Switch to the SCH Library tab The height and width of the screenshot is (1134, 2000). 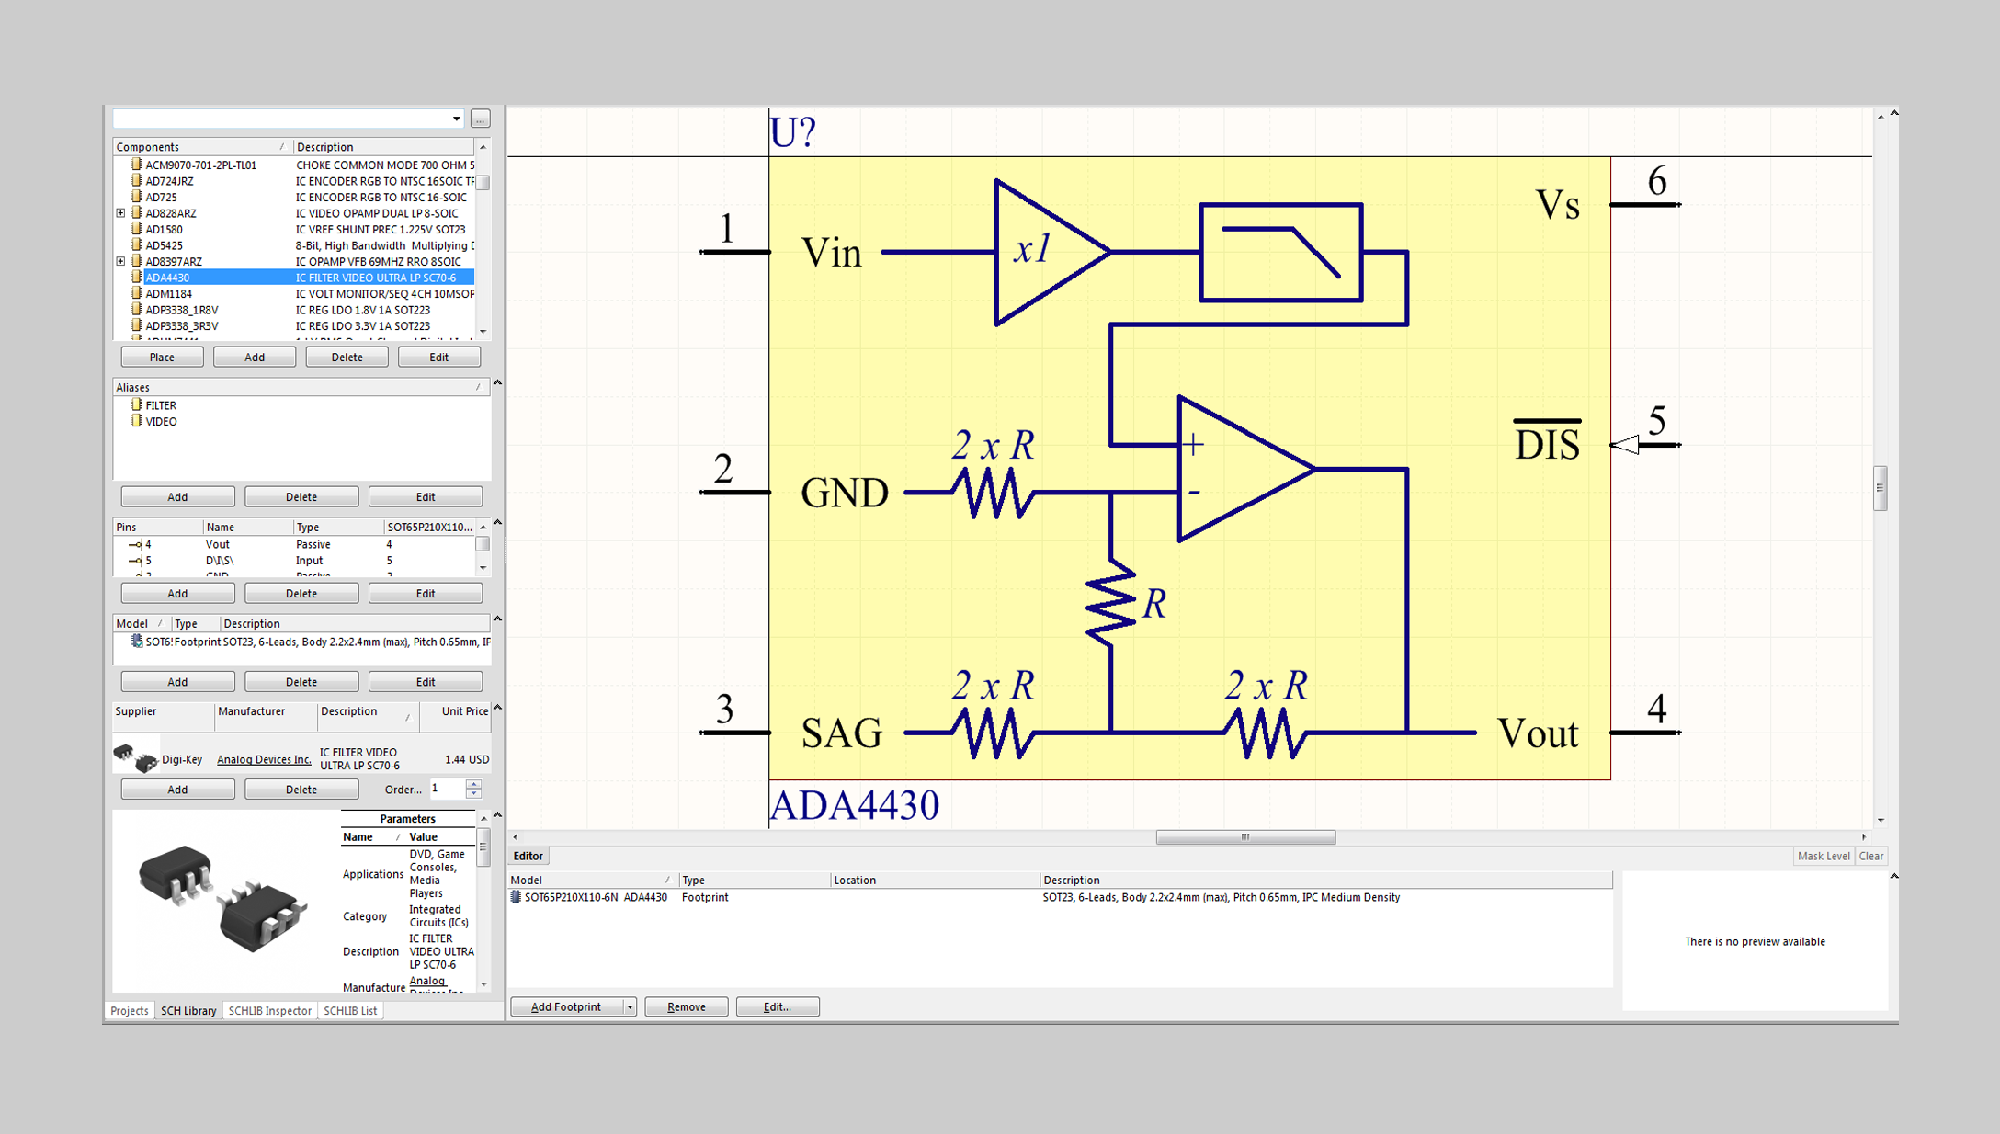[x=188, y=1011]
